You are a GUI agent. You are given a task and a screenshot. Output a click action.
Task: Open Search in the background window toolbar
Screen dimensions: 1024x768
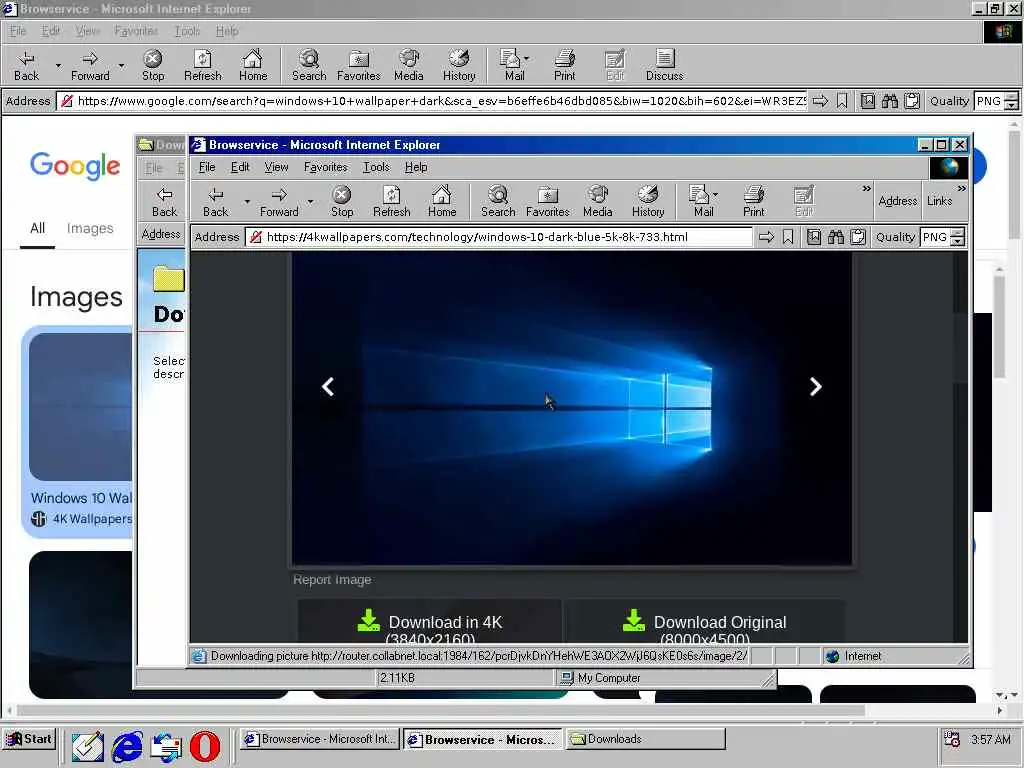pyautogui.click(x=309, y=65)
